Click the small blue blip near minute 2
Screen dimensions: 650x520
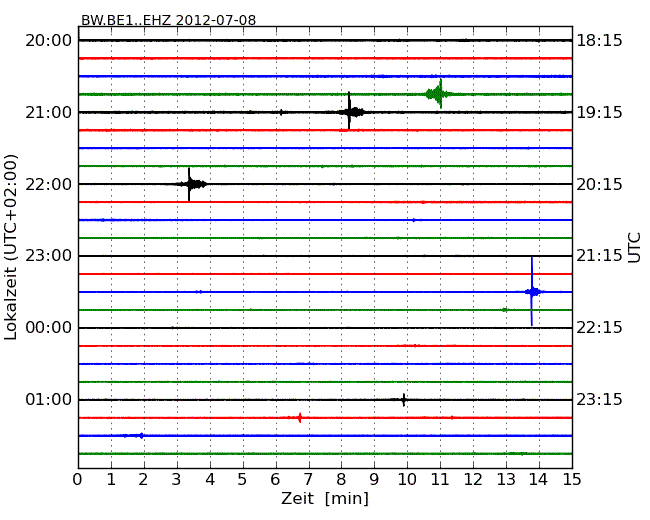point(141,435)
